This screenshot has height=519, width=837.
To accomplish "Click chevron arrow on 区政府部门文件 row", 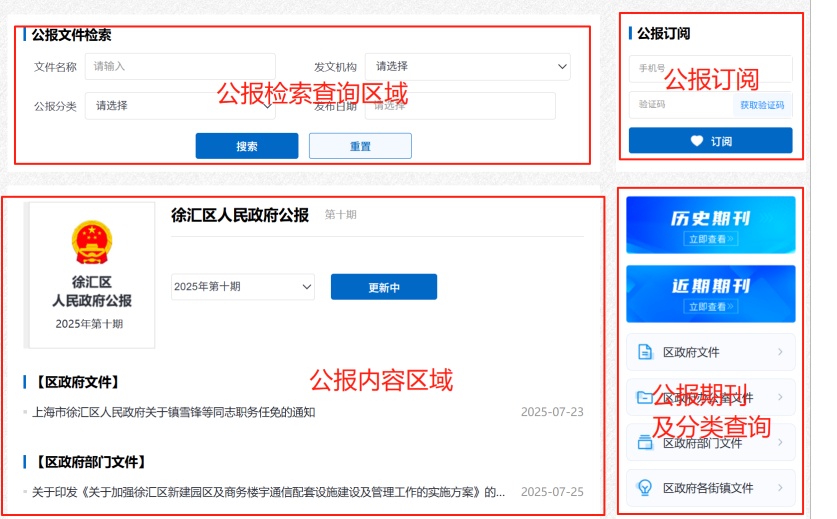I will [x=780, y=442].
